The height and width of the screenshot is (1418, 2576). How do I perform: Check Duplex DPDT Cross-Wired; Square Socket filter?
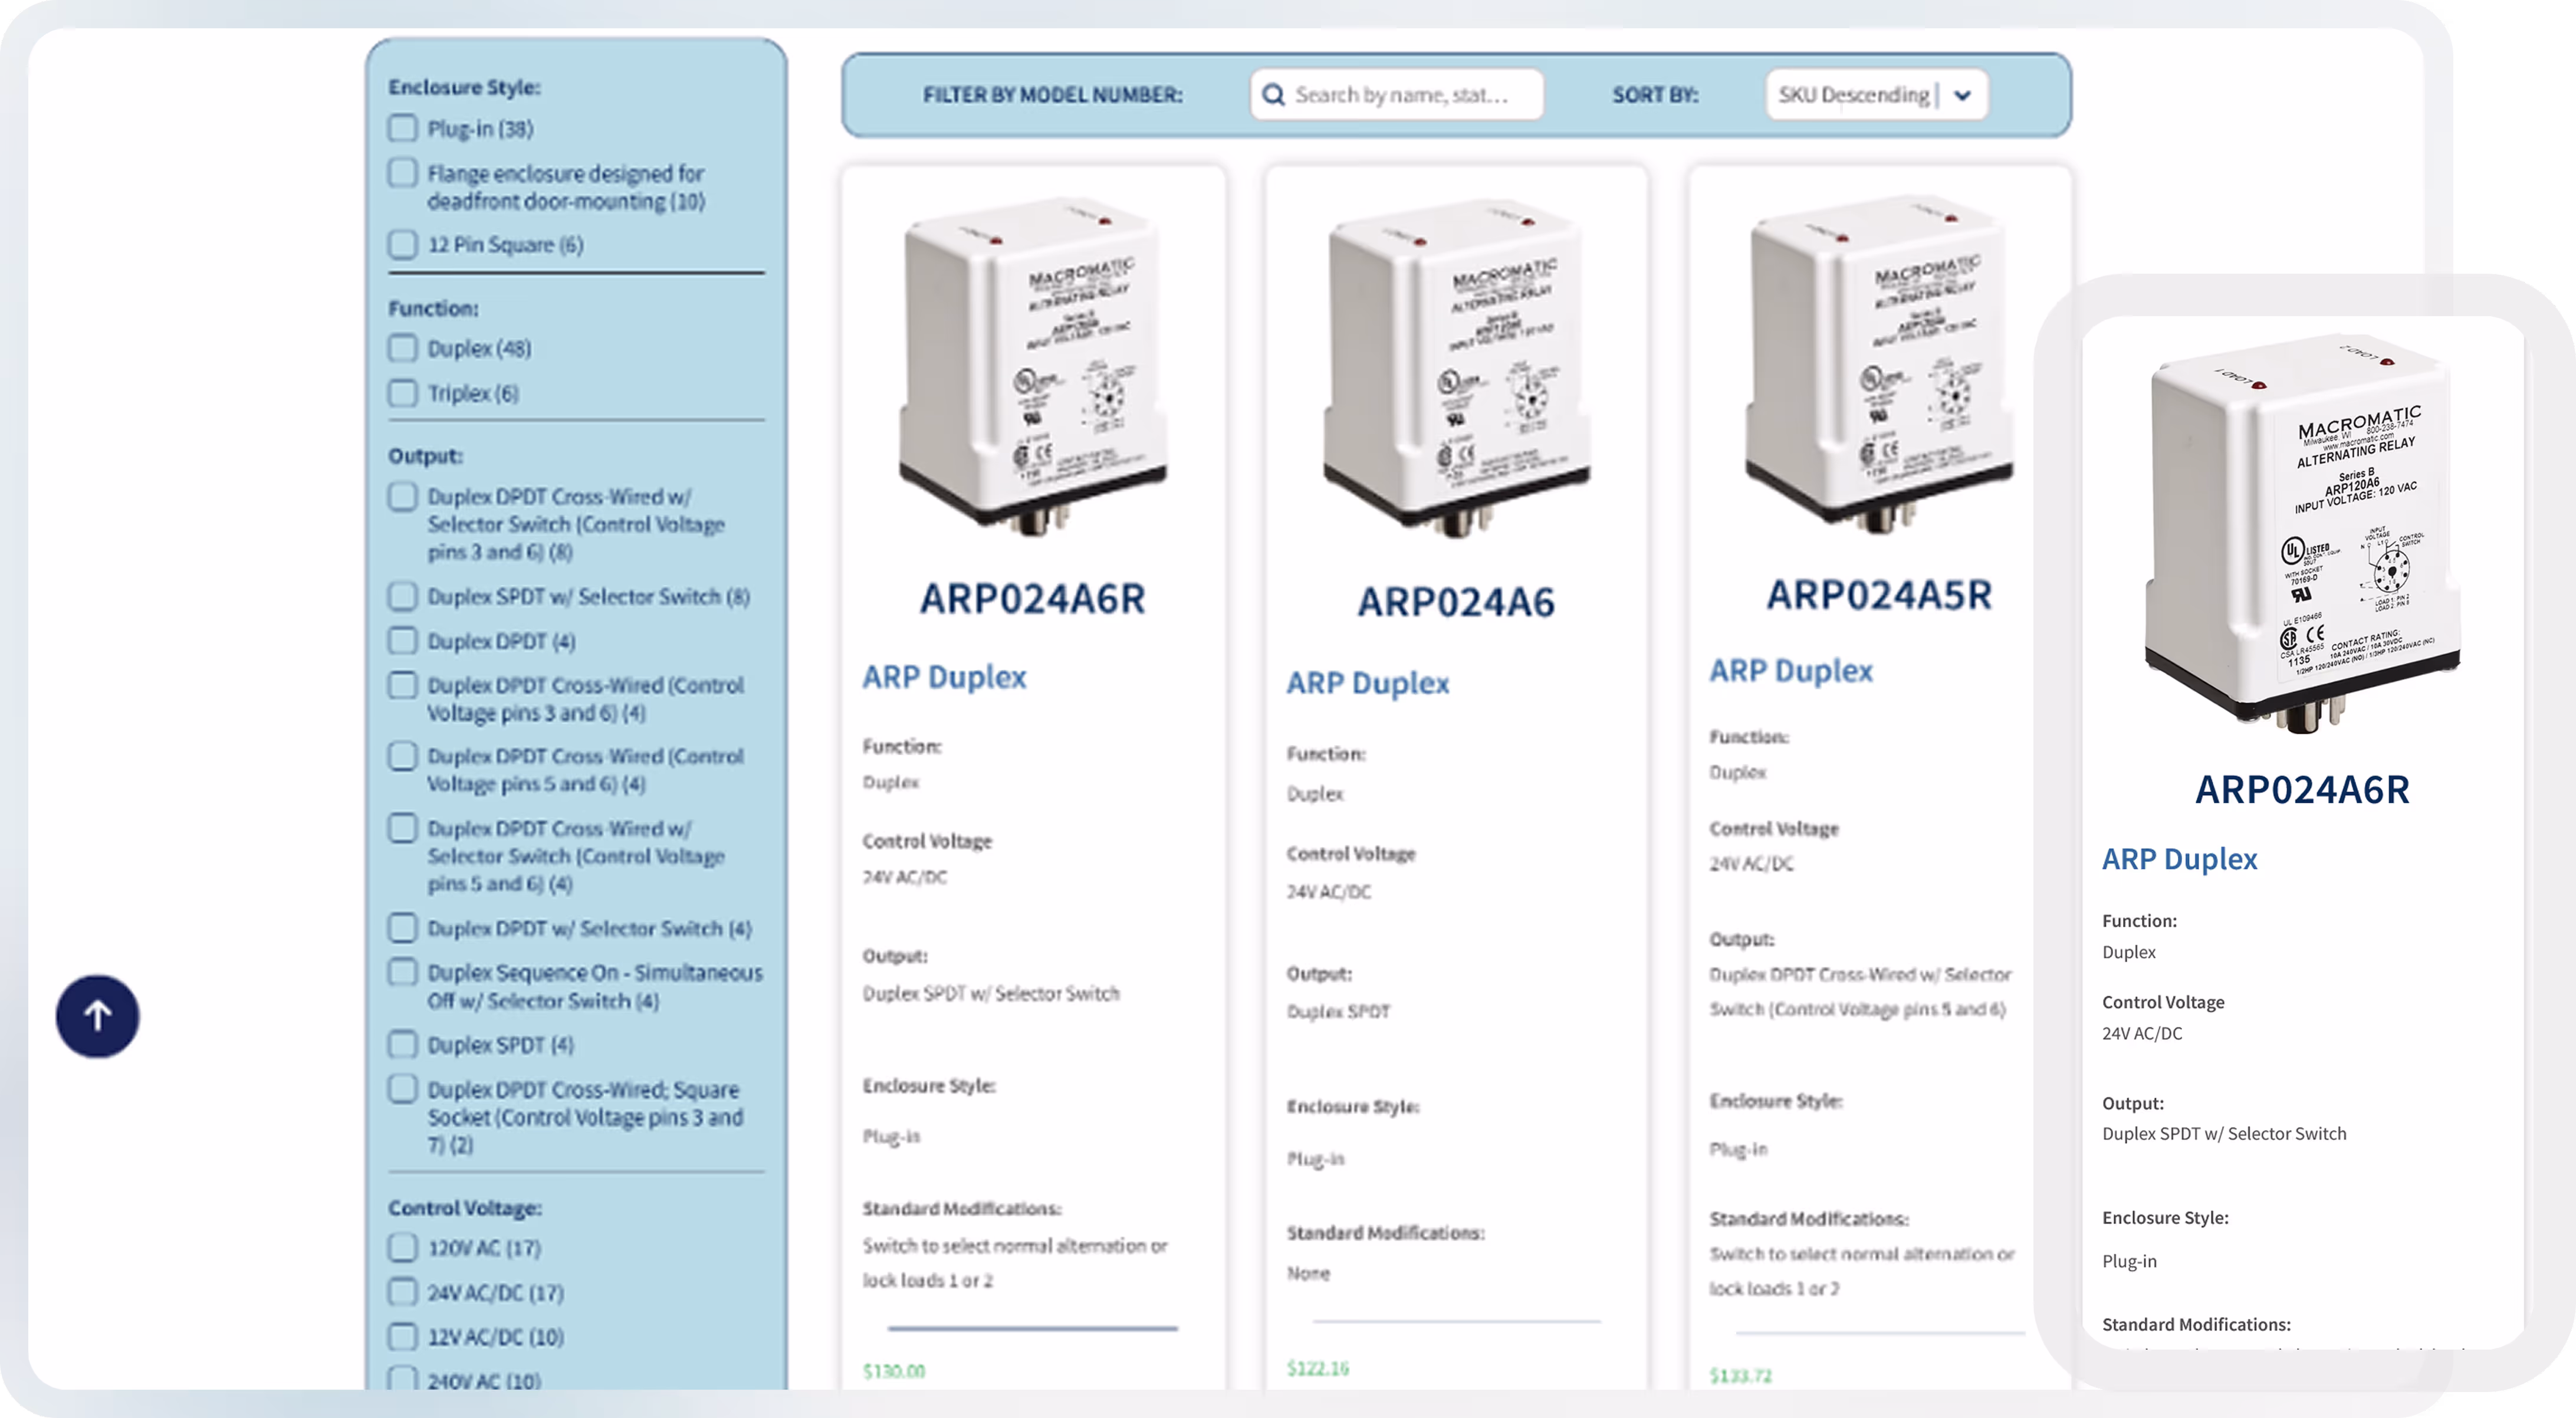[x=402, y=1089]
